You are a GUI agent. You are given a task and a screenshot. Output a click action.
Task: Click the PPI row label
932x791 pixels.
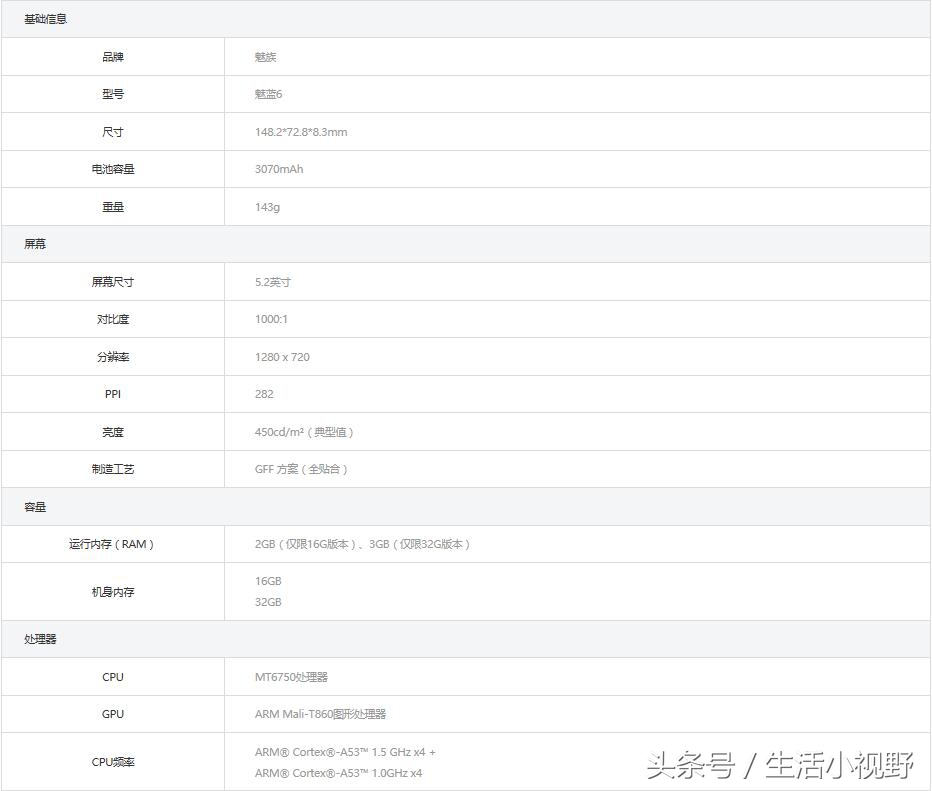pos(112,394)
